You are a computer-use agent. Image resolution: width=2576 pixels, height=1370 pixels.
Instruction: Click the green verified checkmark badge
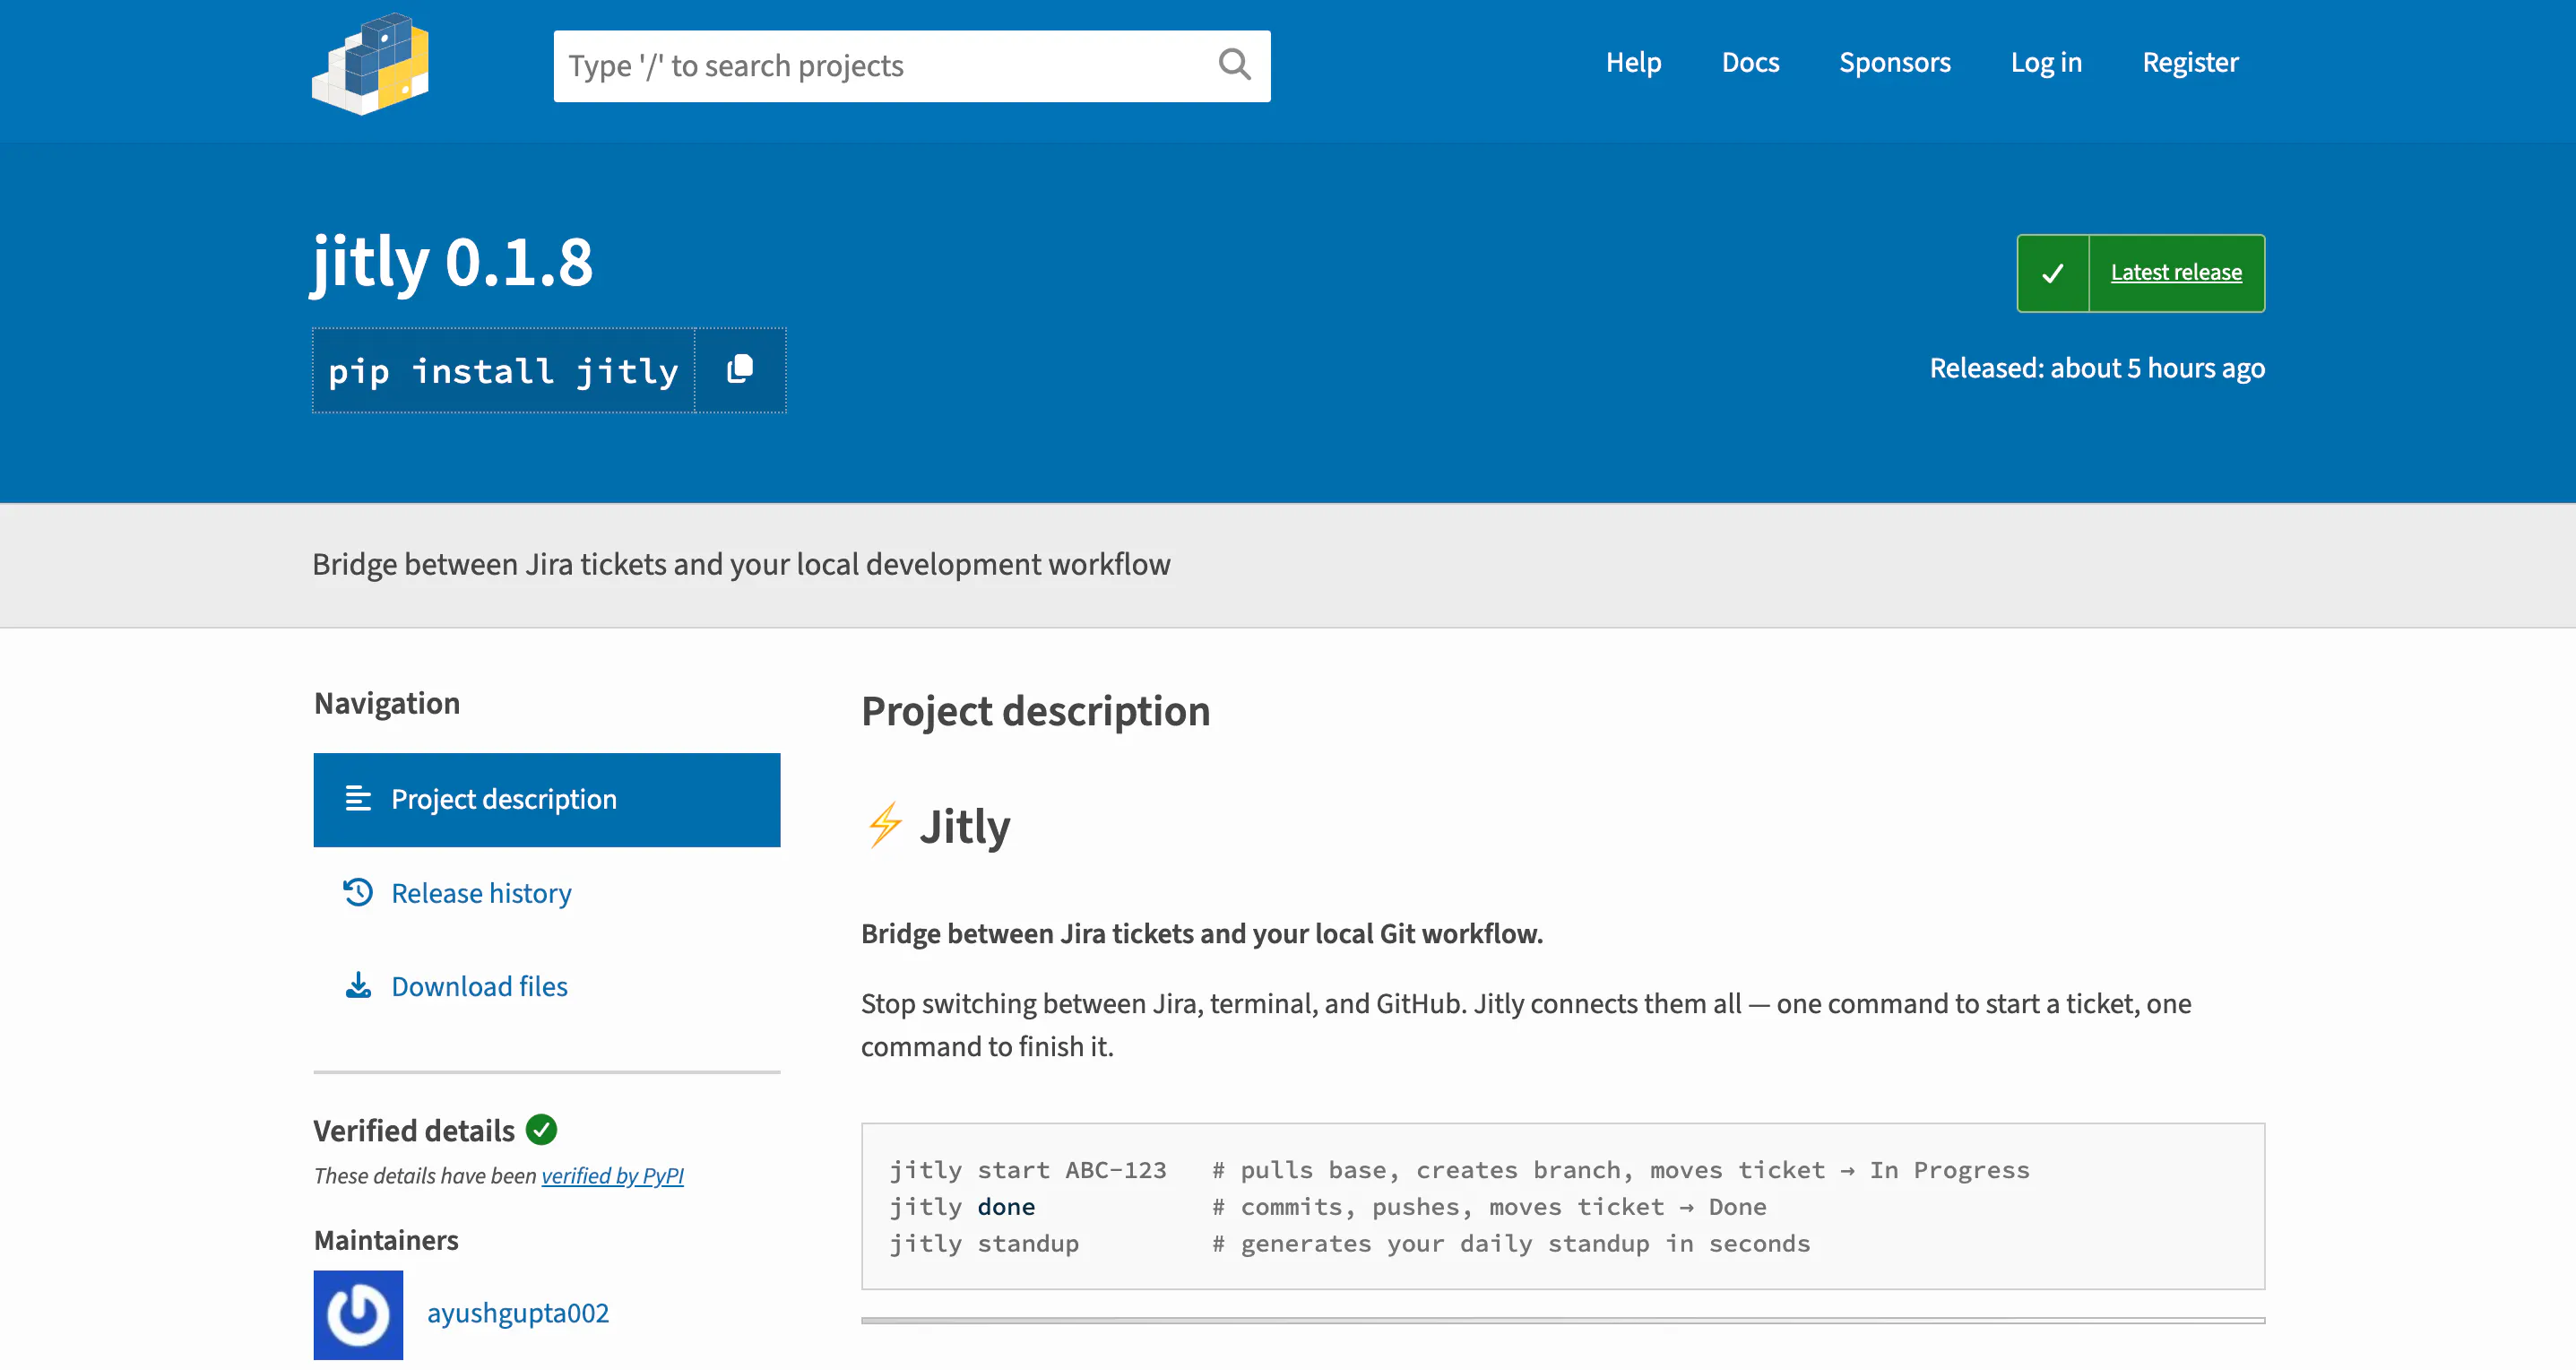click(x=541, y=1130)
